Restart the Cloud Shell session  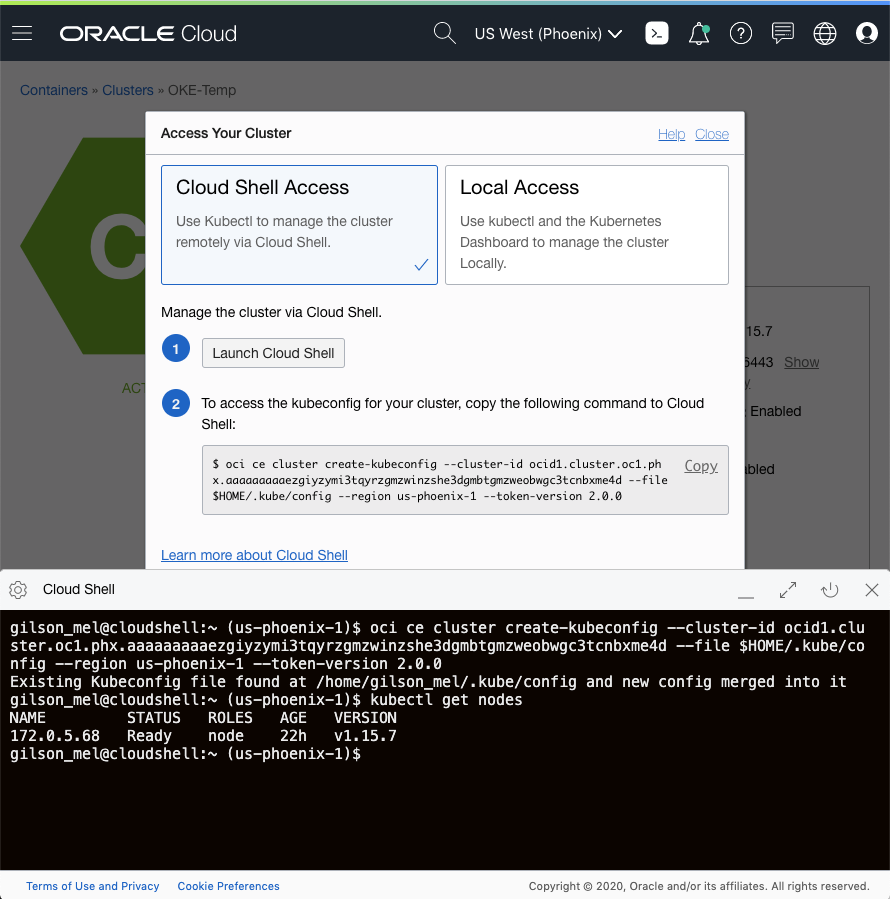tap(830, 590)
